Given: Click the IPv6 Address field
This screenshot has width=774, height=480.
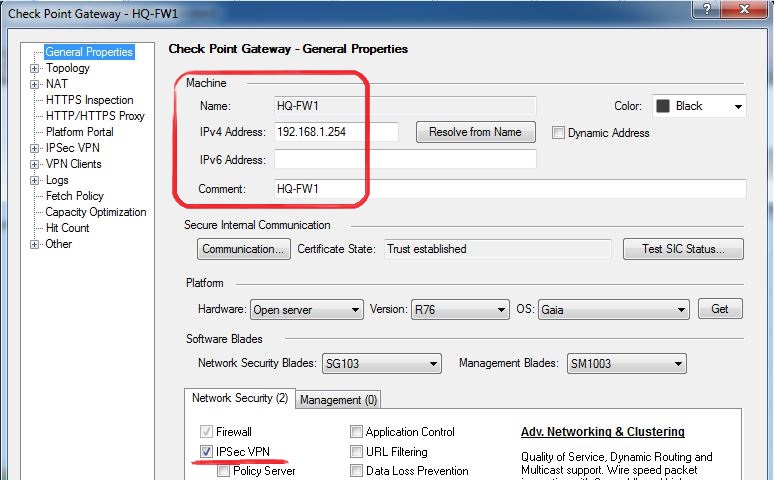Looking at the screenshot, I should (405, 160).
